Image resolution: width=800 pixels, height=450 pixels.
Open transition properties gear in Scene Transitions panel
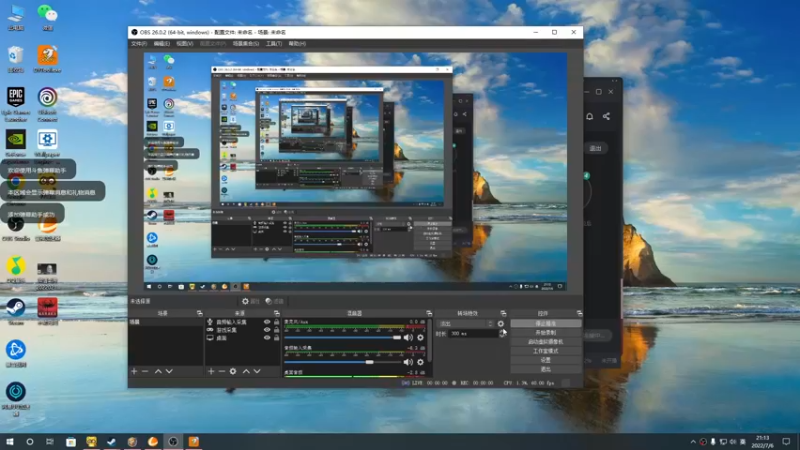pyautogui.click(x=501, y=323)
